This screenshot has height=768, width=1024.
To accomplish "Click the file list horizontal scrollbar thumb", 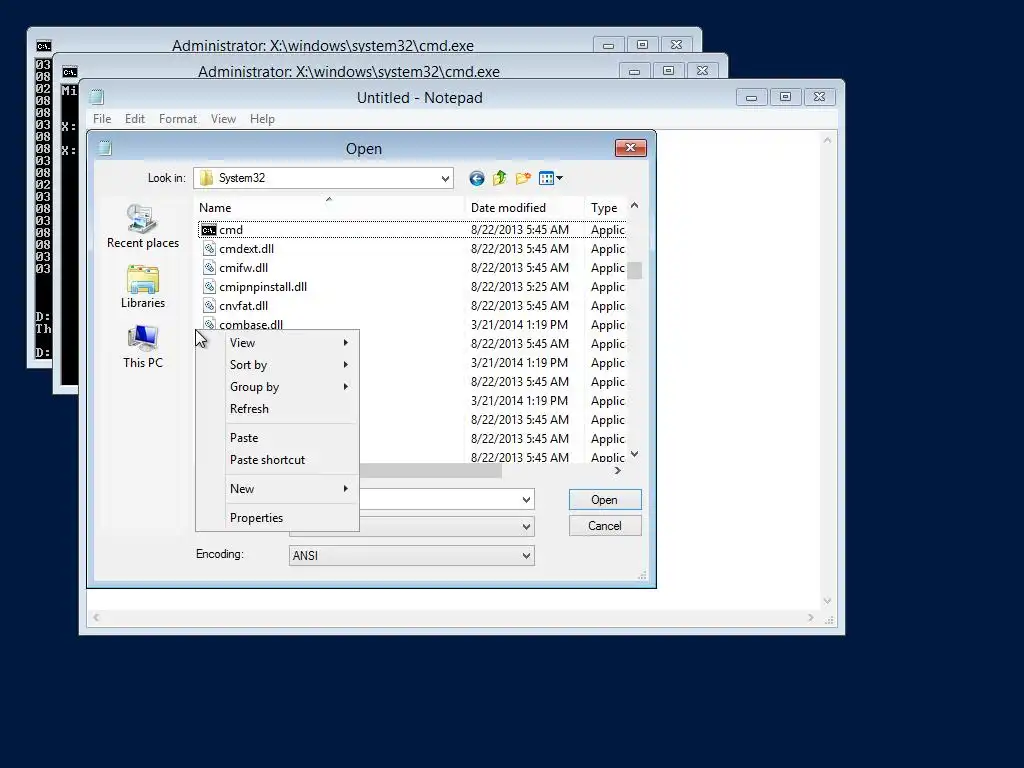I will pos(430,470).
